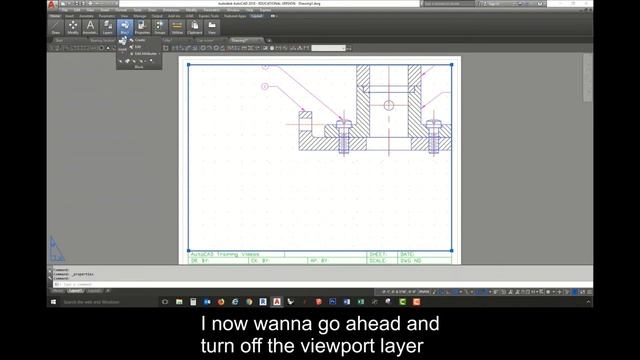Open the Utilities ribbon panel
Viewport: 640px width, 360px height.
[177, 27]
